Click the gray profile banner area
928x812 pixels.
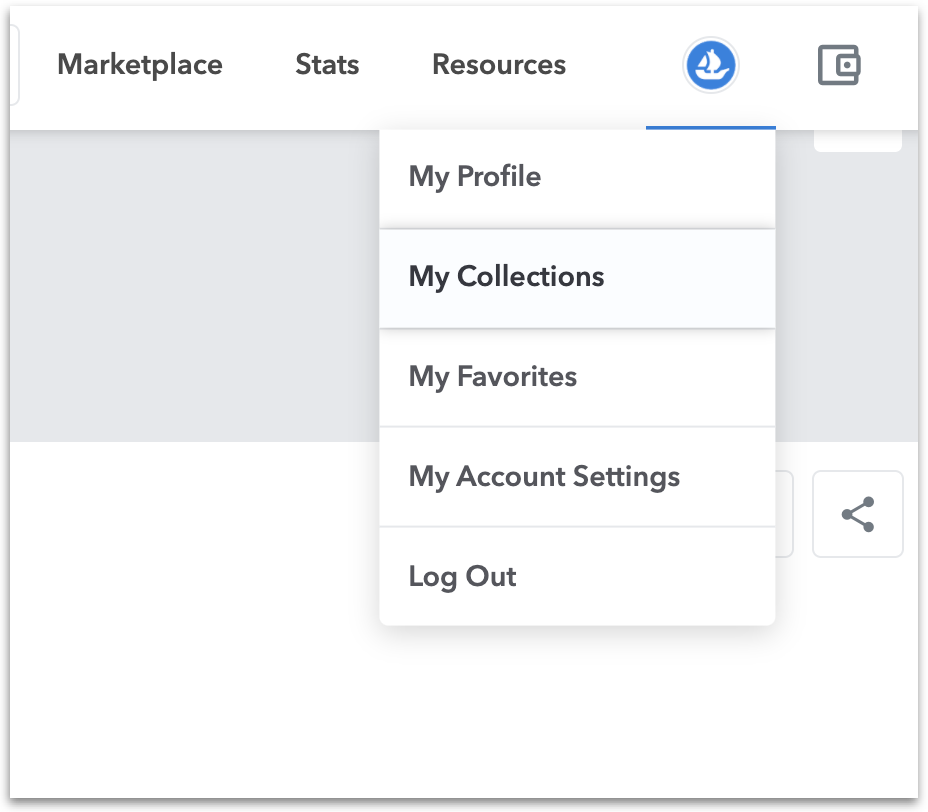point(190,290)
